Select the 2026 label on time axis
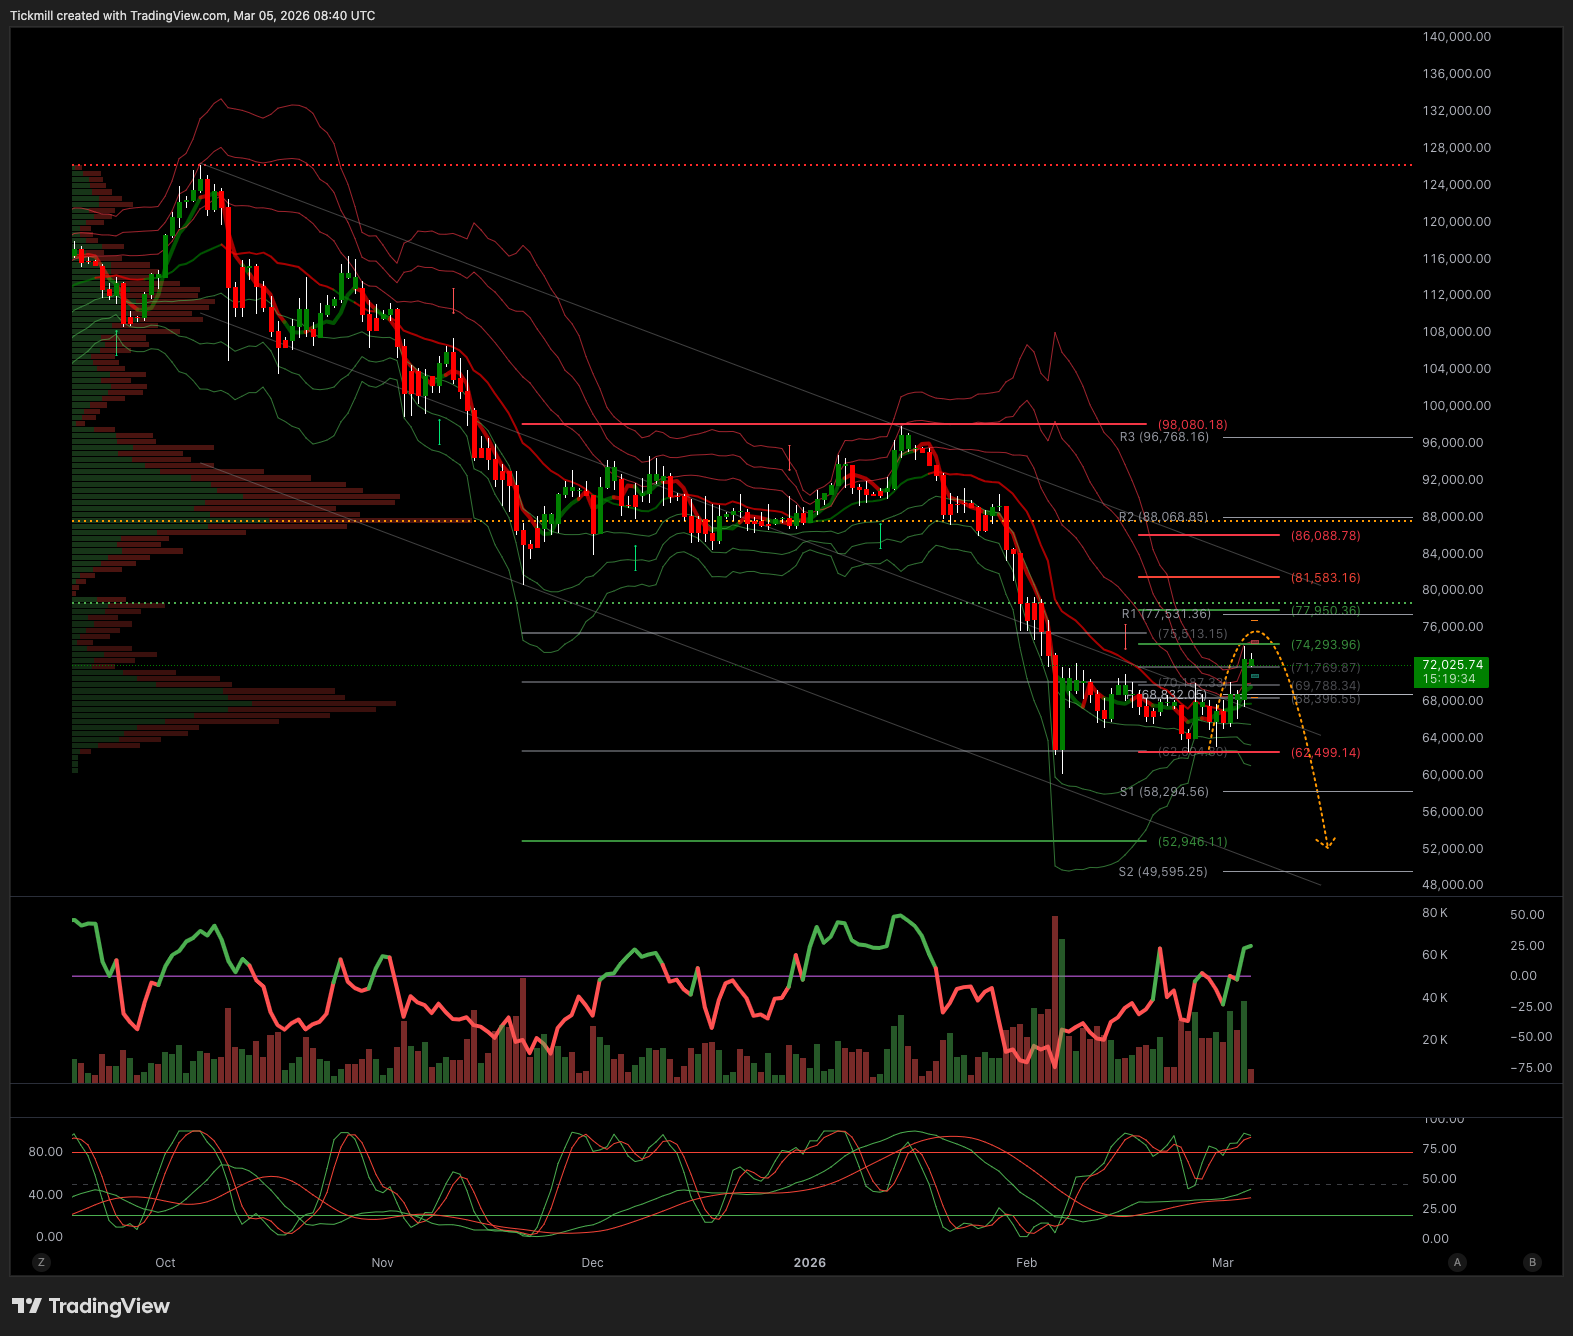The width and height of the screenshot is (1573, 1336). point(810,1263)
